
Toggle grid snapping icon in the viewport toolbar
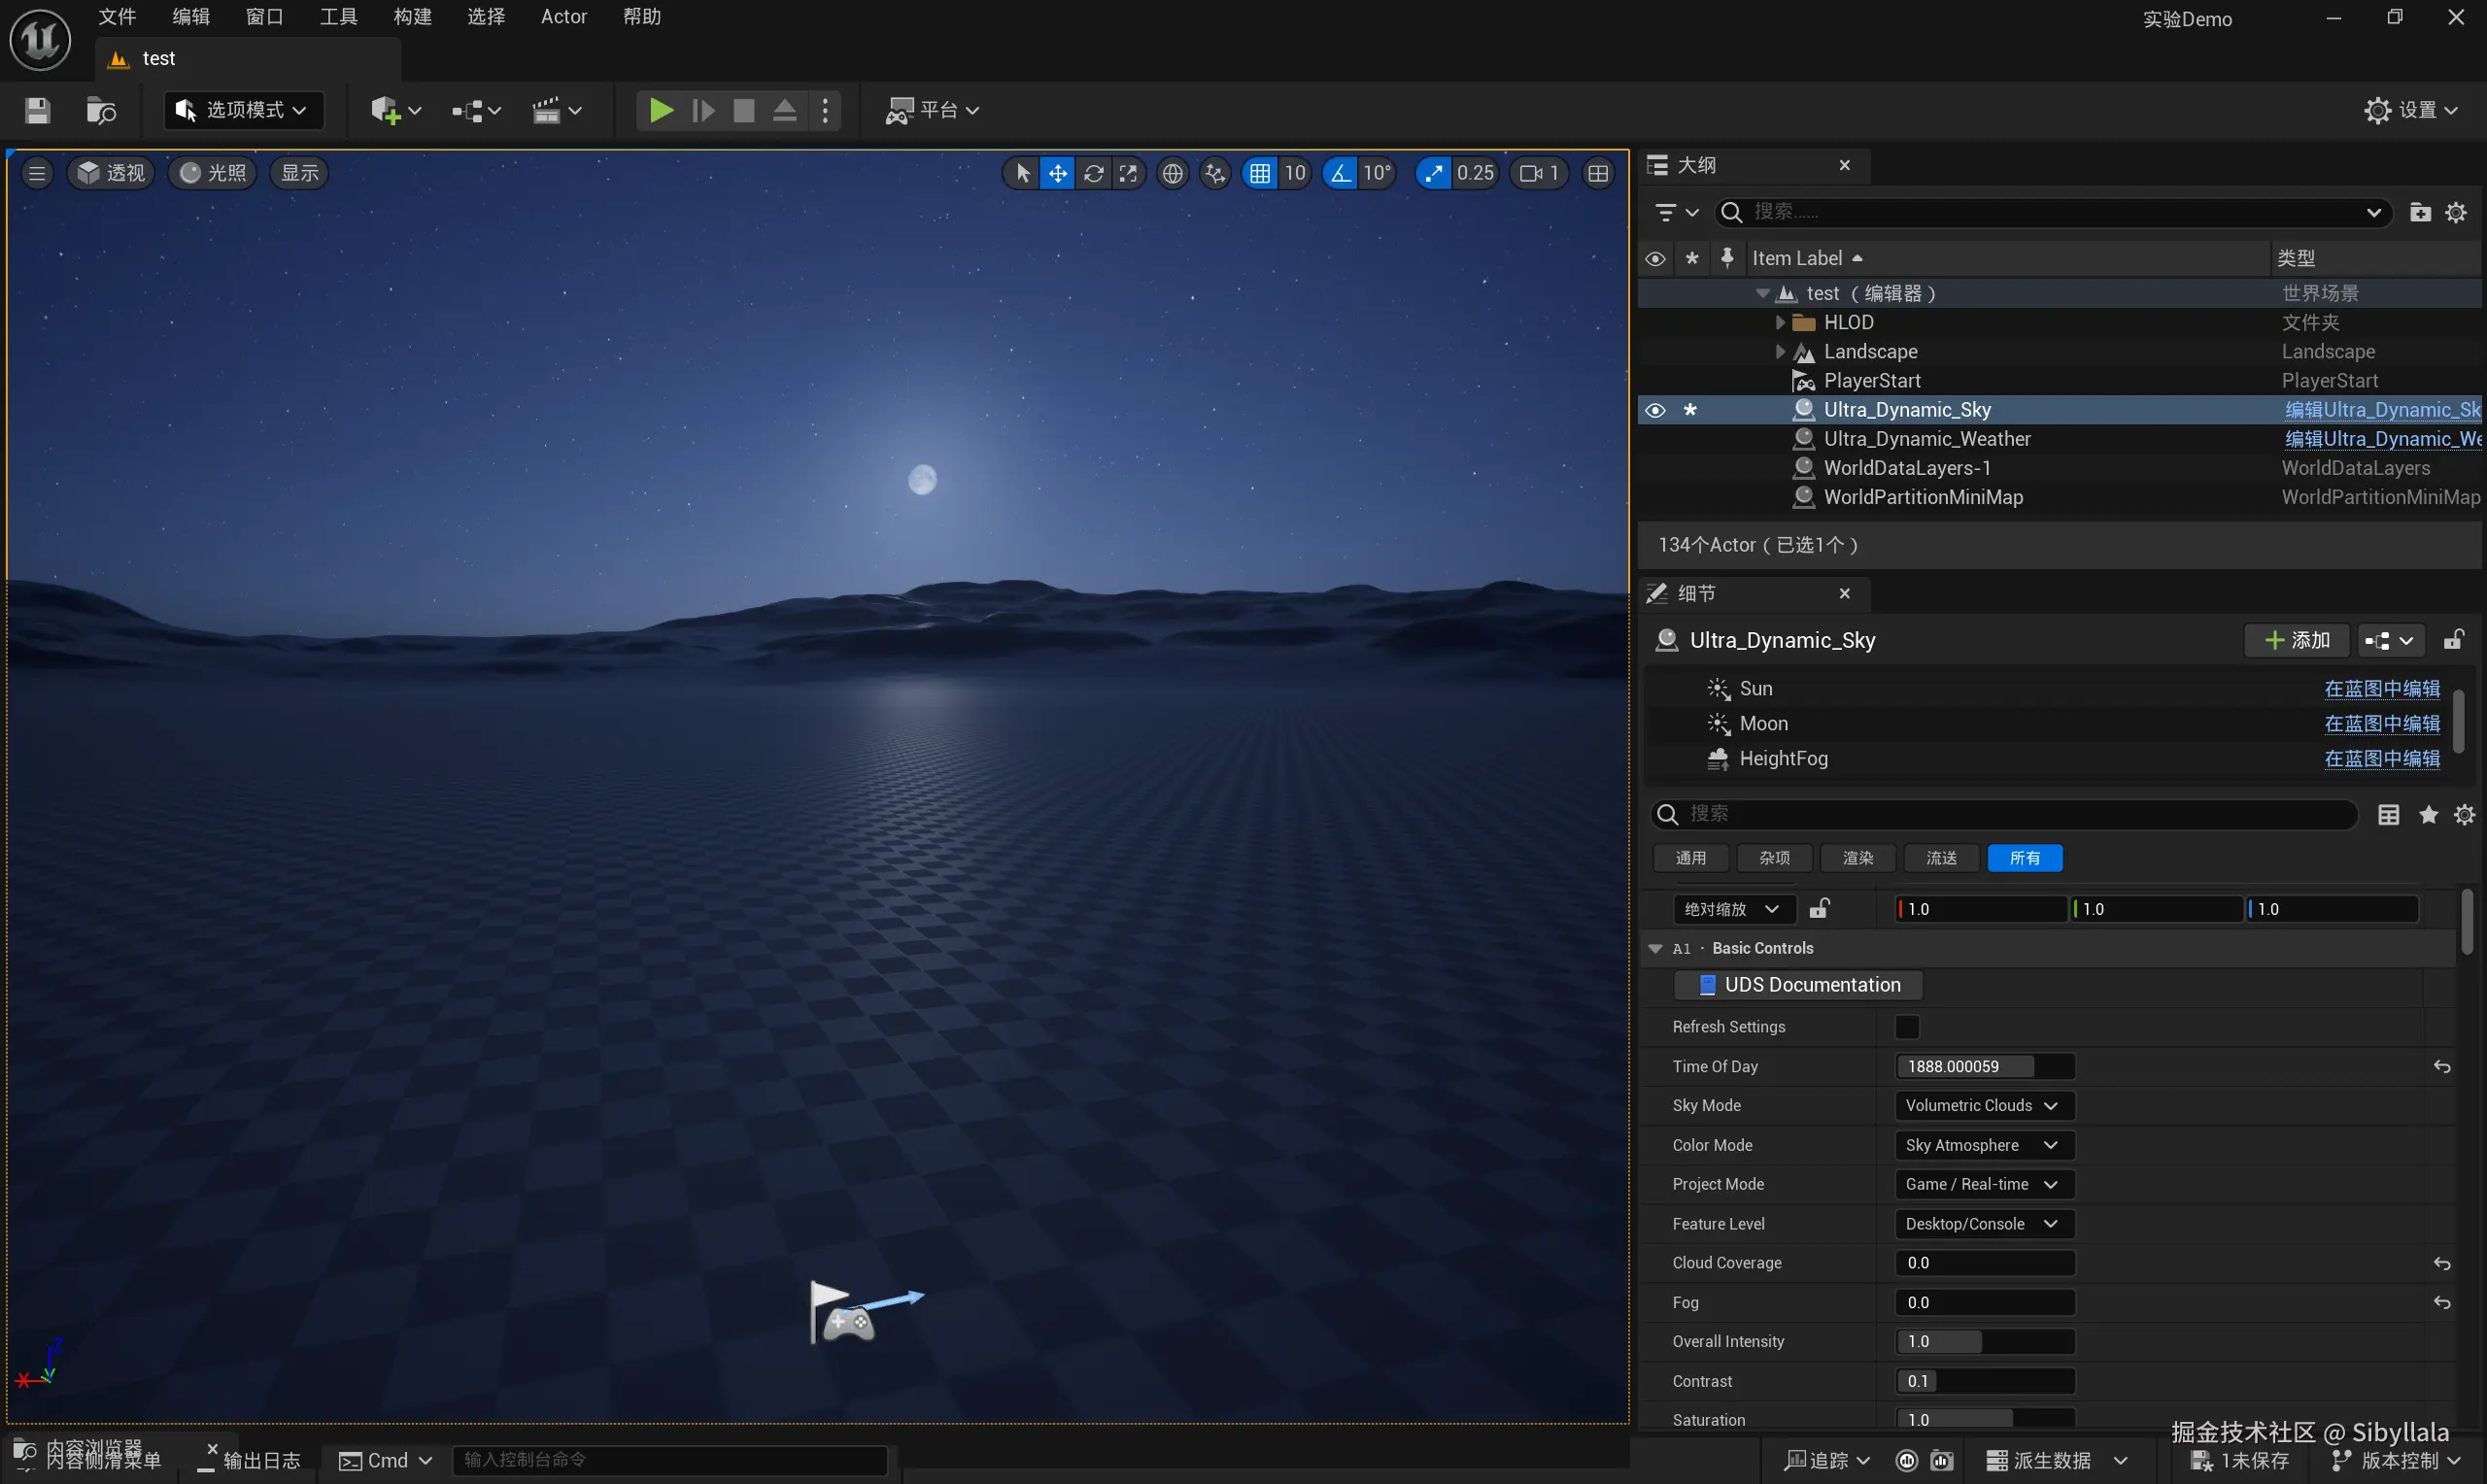pyautogui.click(x=1259, y=173)
